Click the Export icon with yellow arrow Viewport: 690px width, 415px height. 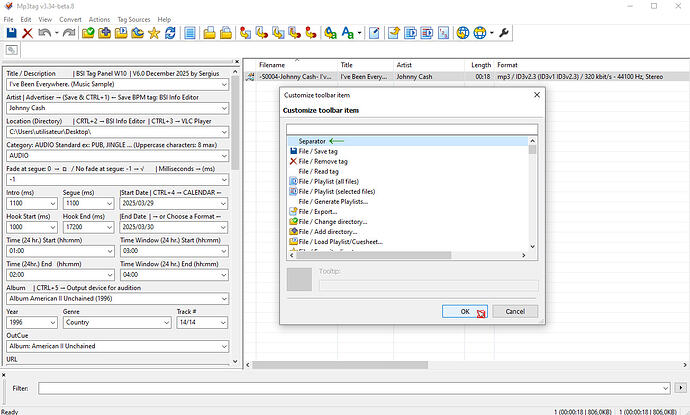pyautogui.click(x=394, y=33)
